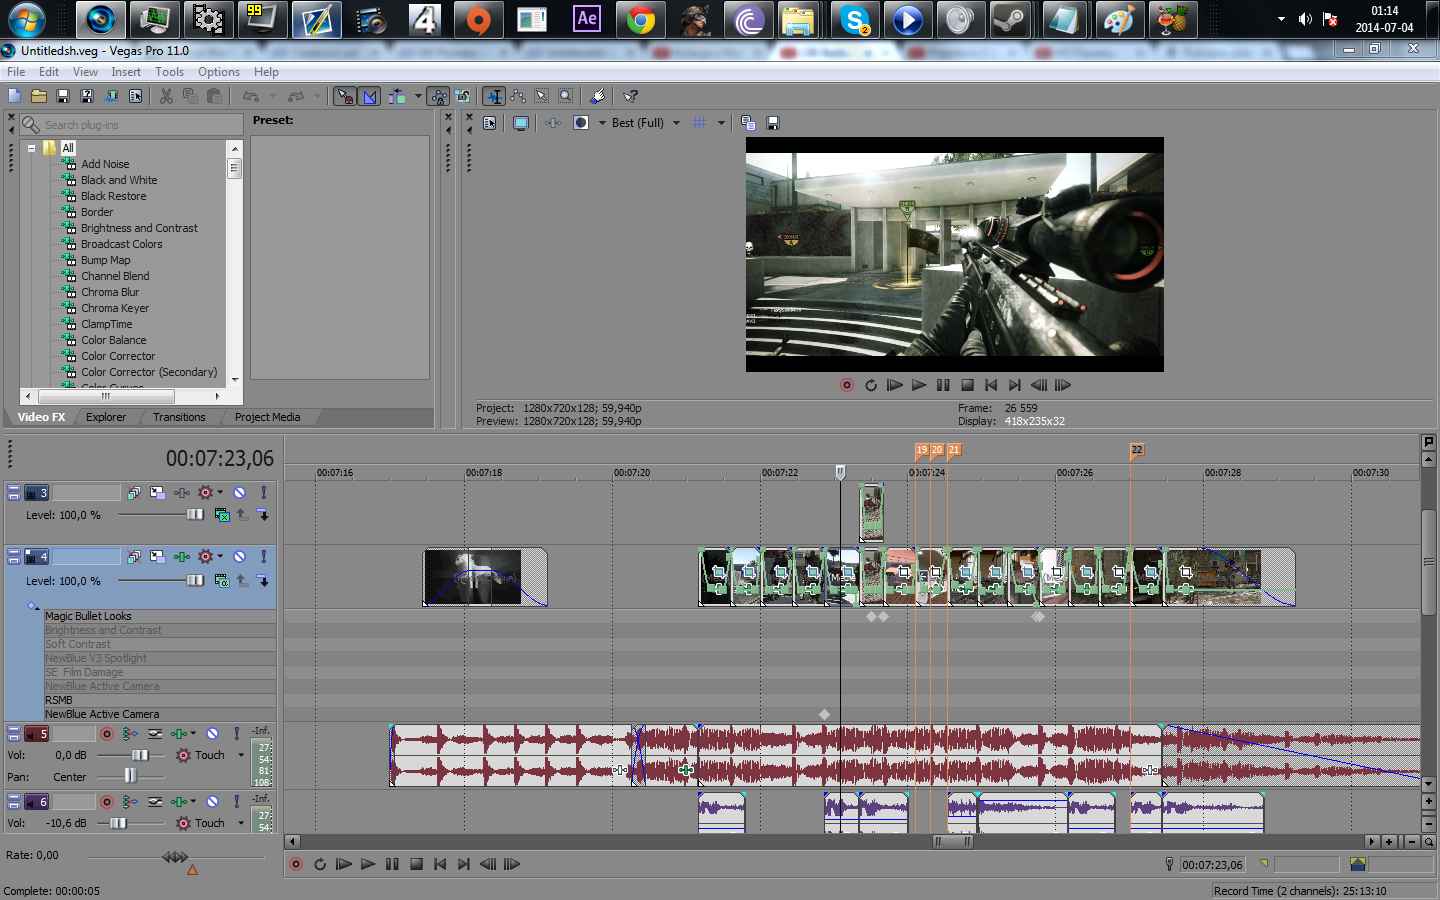
Task: Click the compositing parent arrow on track 3
Action: (x=243, y=515)
